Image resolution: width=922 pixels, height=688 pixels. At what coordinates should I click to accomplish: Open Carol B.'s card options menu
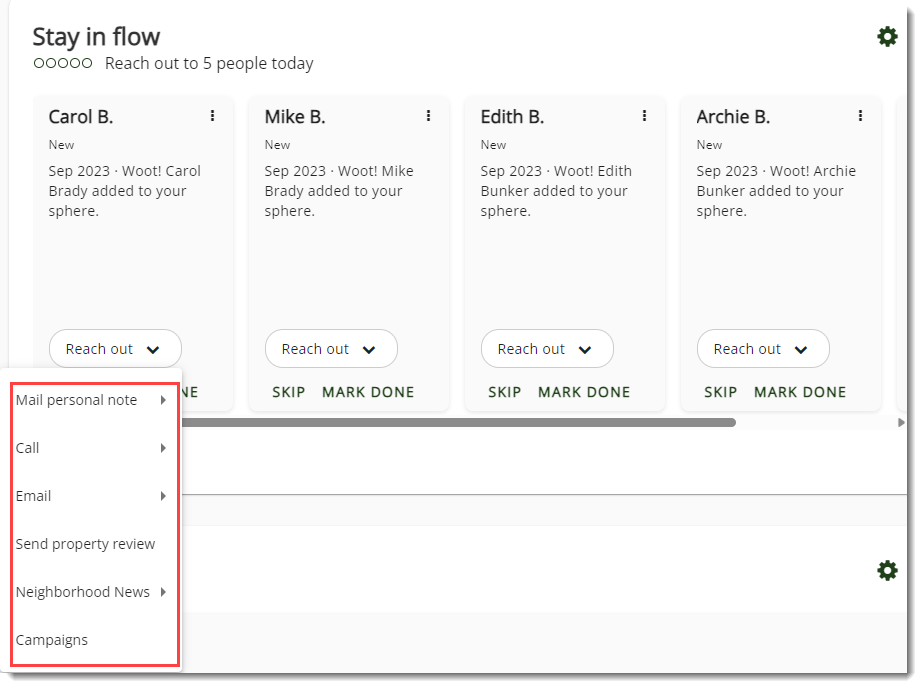tap(212, 116)
